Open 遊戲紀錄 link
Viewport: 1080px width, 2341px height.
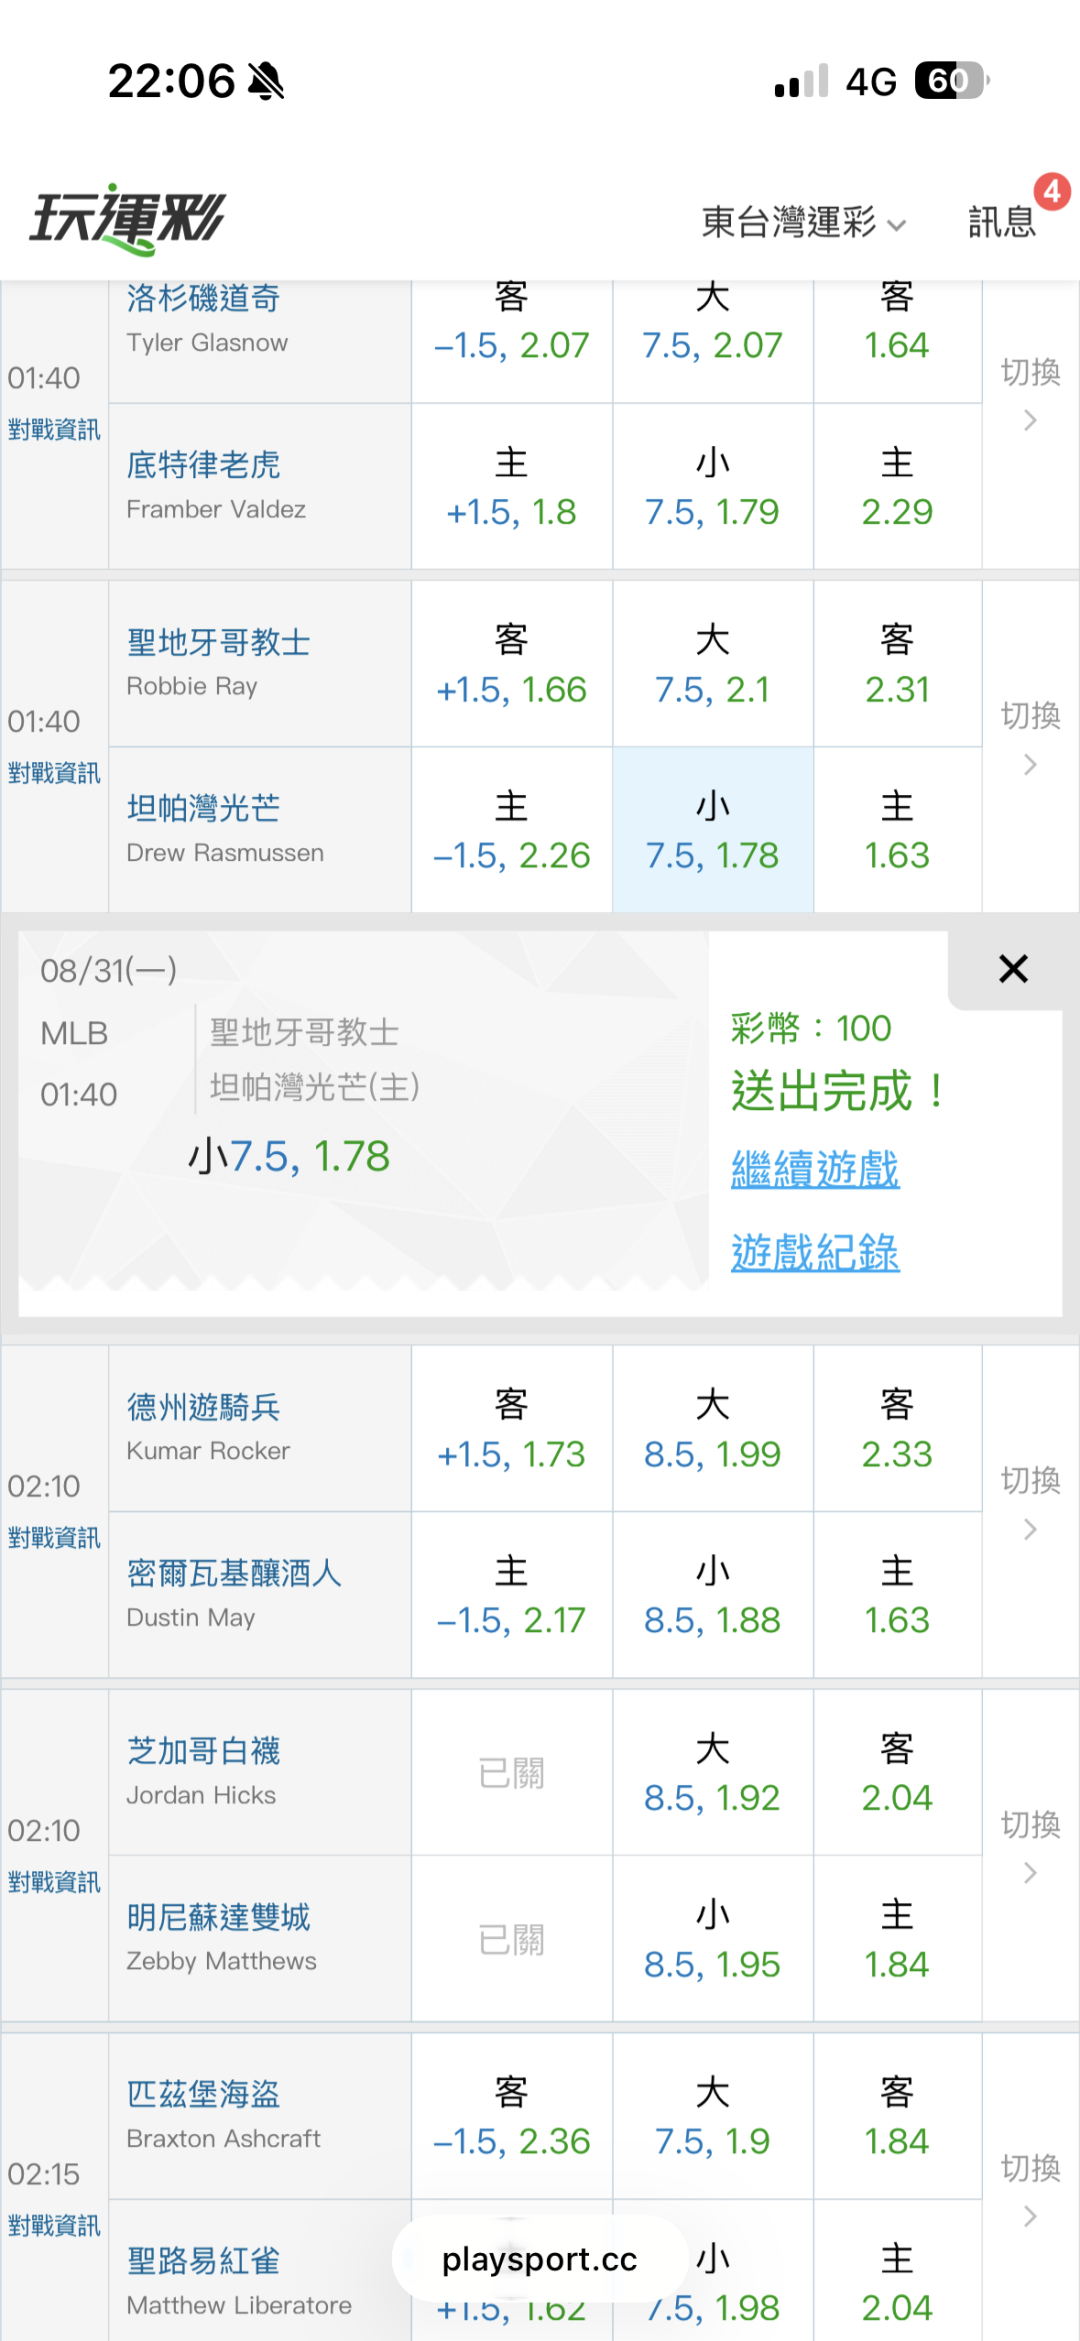(x=815, y=1252)
